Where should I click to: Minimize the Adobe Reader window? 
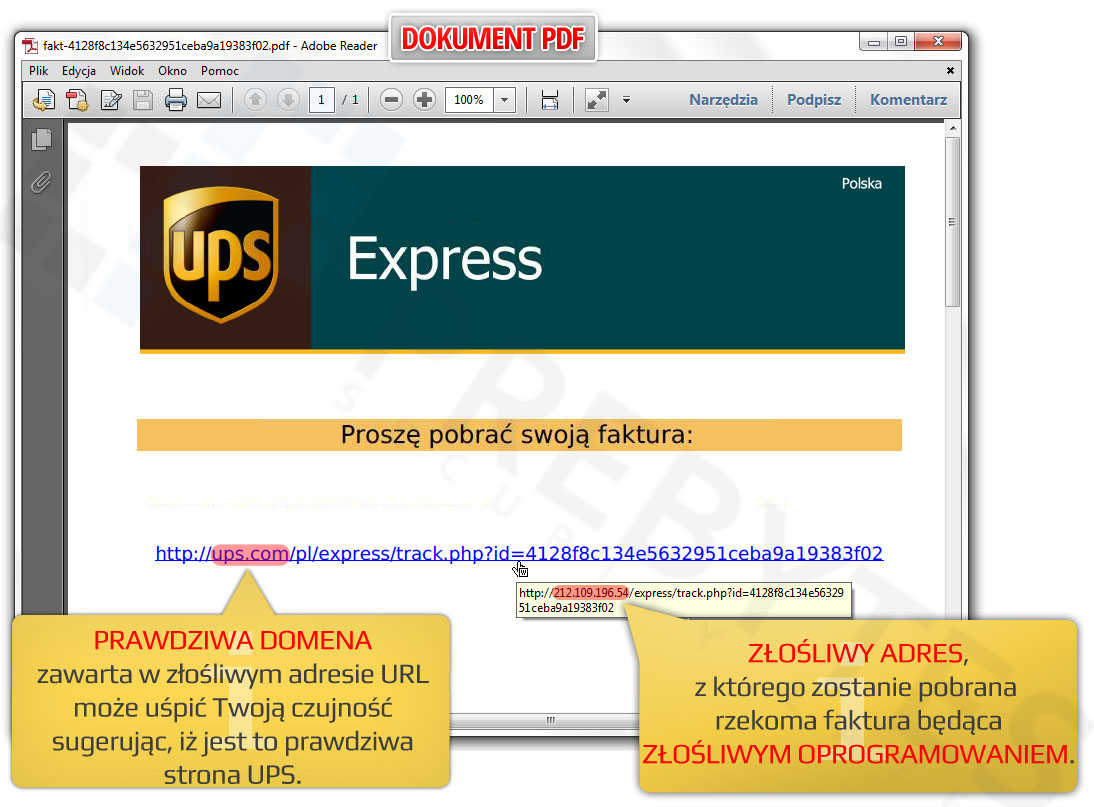pos(873,42)
